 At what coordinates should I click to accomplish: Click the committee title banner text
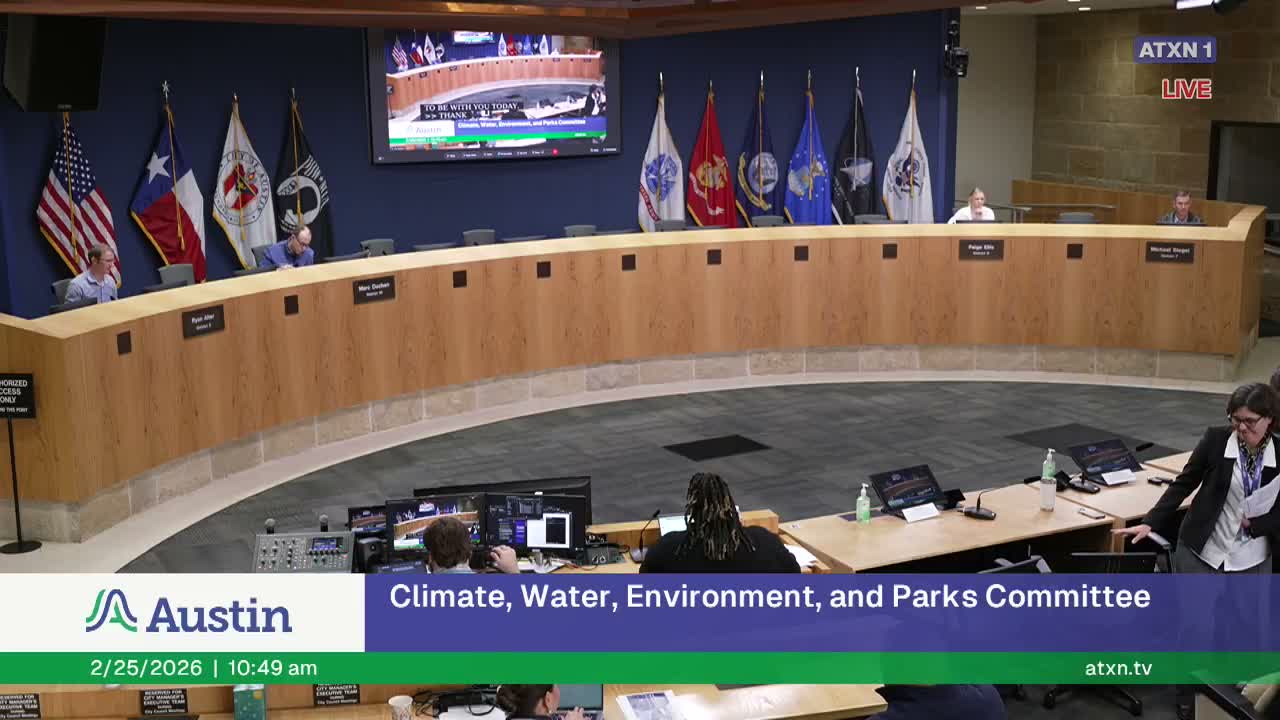click(x=769, y=597)
